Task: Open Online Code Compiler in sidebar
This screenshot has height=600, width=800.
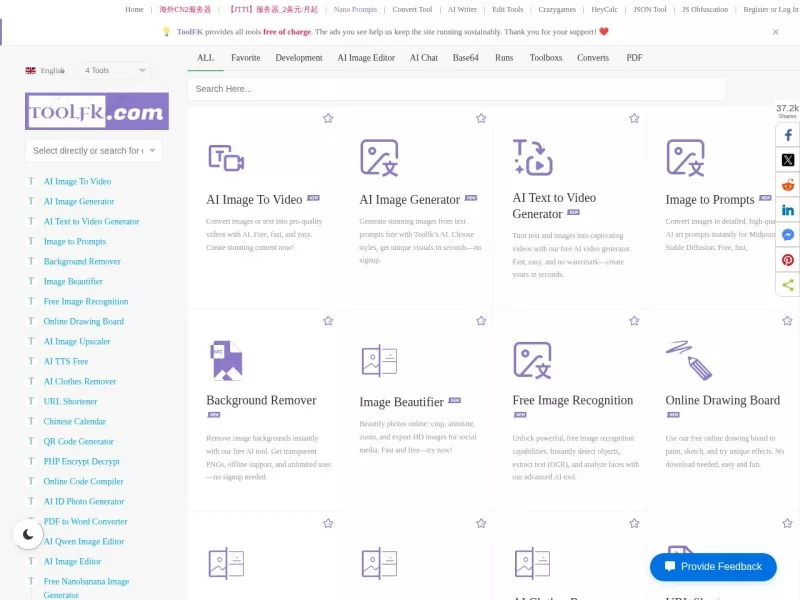Action: click(x=84, y=481)
